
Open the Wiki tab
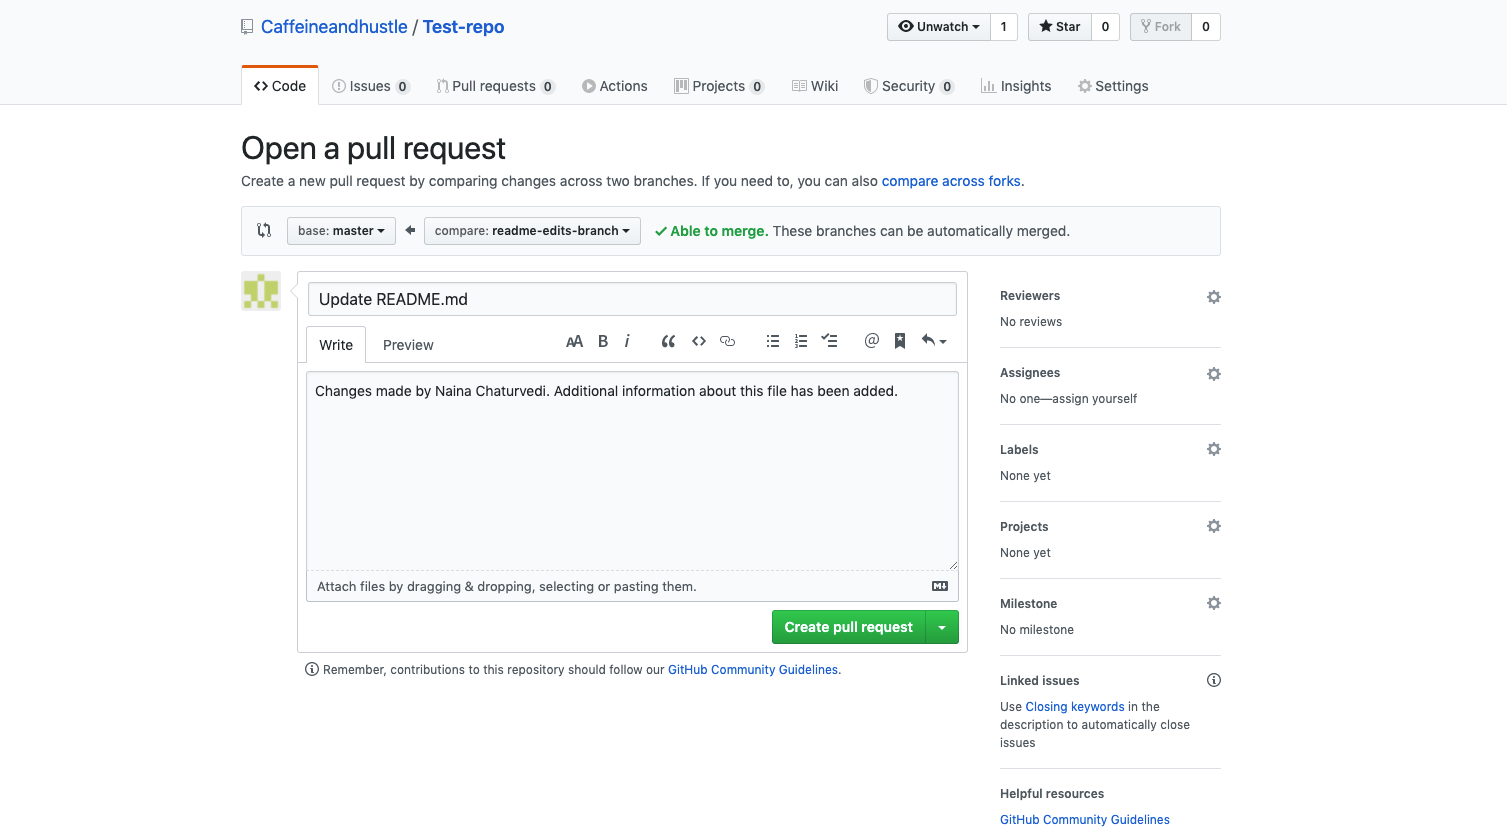pos(815,86)
